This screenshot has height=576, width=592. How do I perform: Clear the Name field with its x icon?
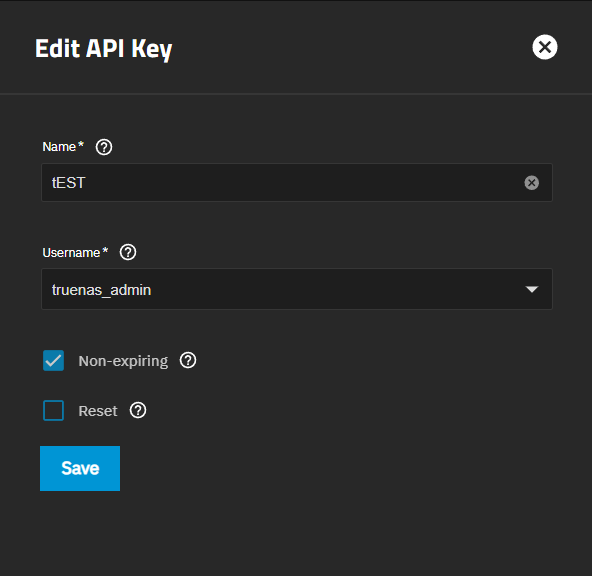tap(531, 183)
